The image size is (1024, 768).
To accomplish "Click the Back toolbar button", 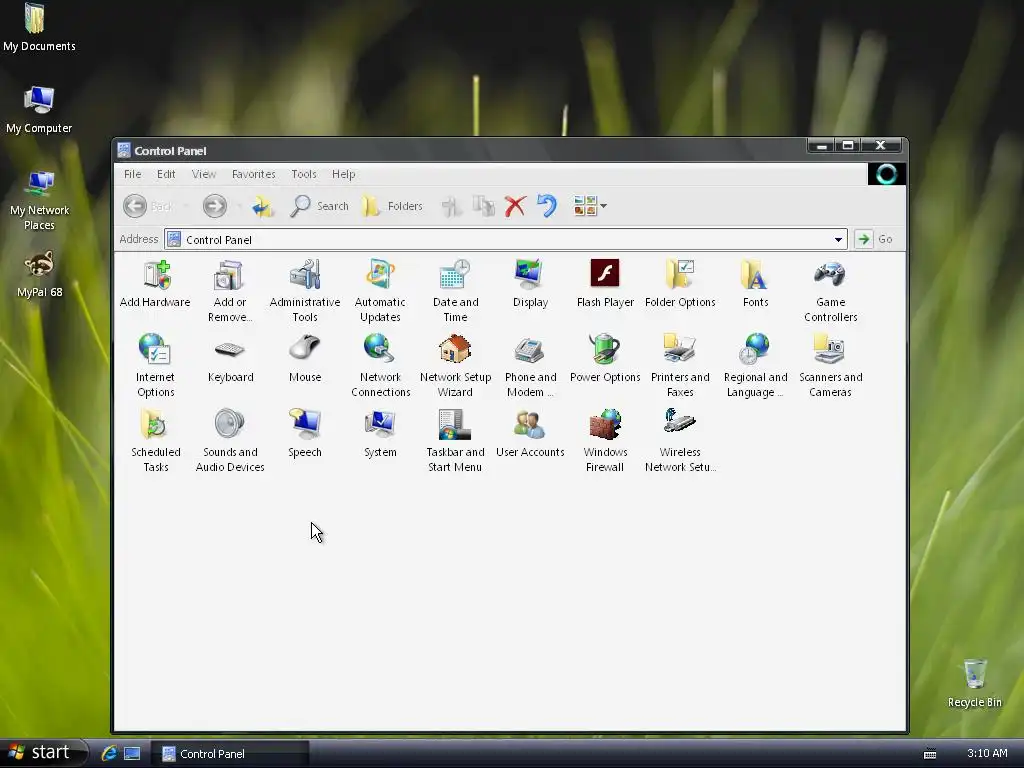I will point(149,206).
